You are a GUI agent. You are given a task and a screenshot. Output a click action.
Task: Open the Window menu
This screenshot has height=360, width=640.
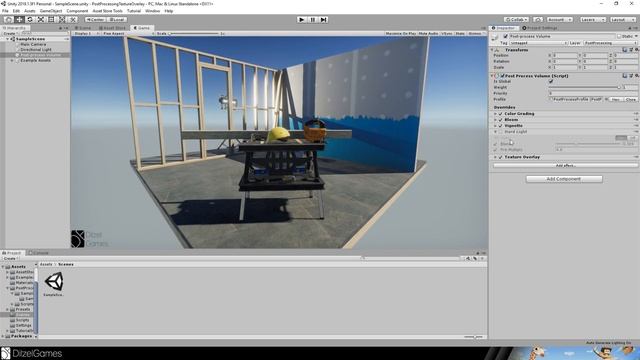(153, 11)
